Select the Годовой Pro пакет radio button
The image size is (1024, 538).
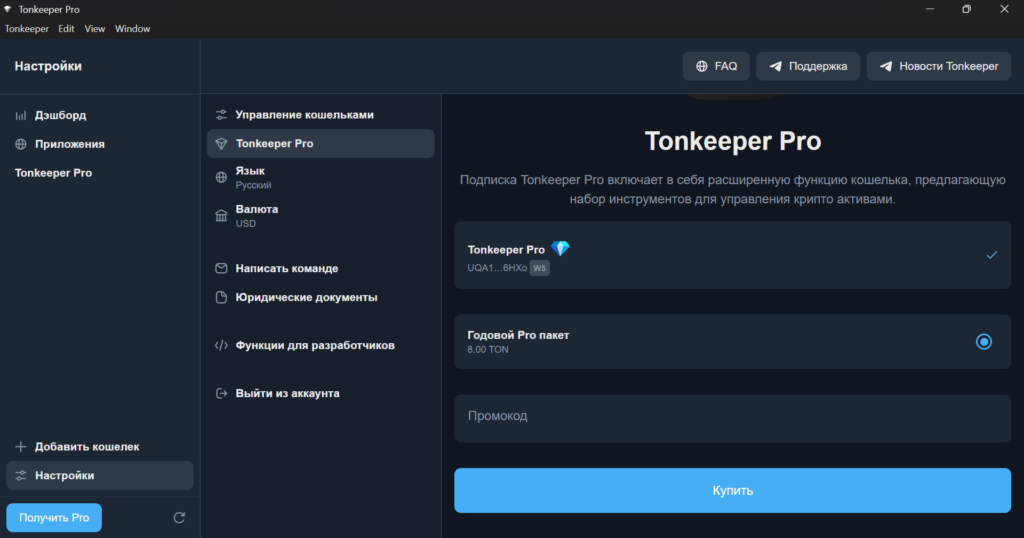click(x=983, y=342)
